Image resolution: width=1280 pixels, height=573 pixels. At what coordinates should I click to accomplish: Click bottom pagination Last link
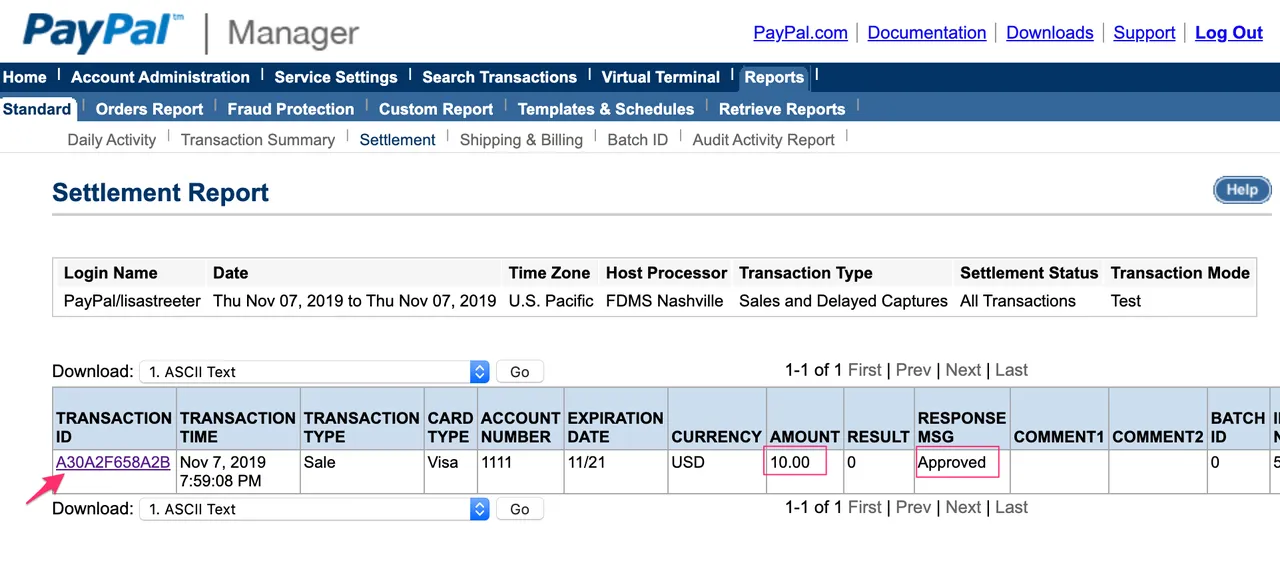click(1011, 507)
